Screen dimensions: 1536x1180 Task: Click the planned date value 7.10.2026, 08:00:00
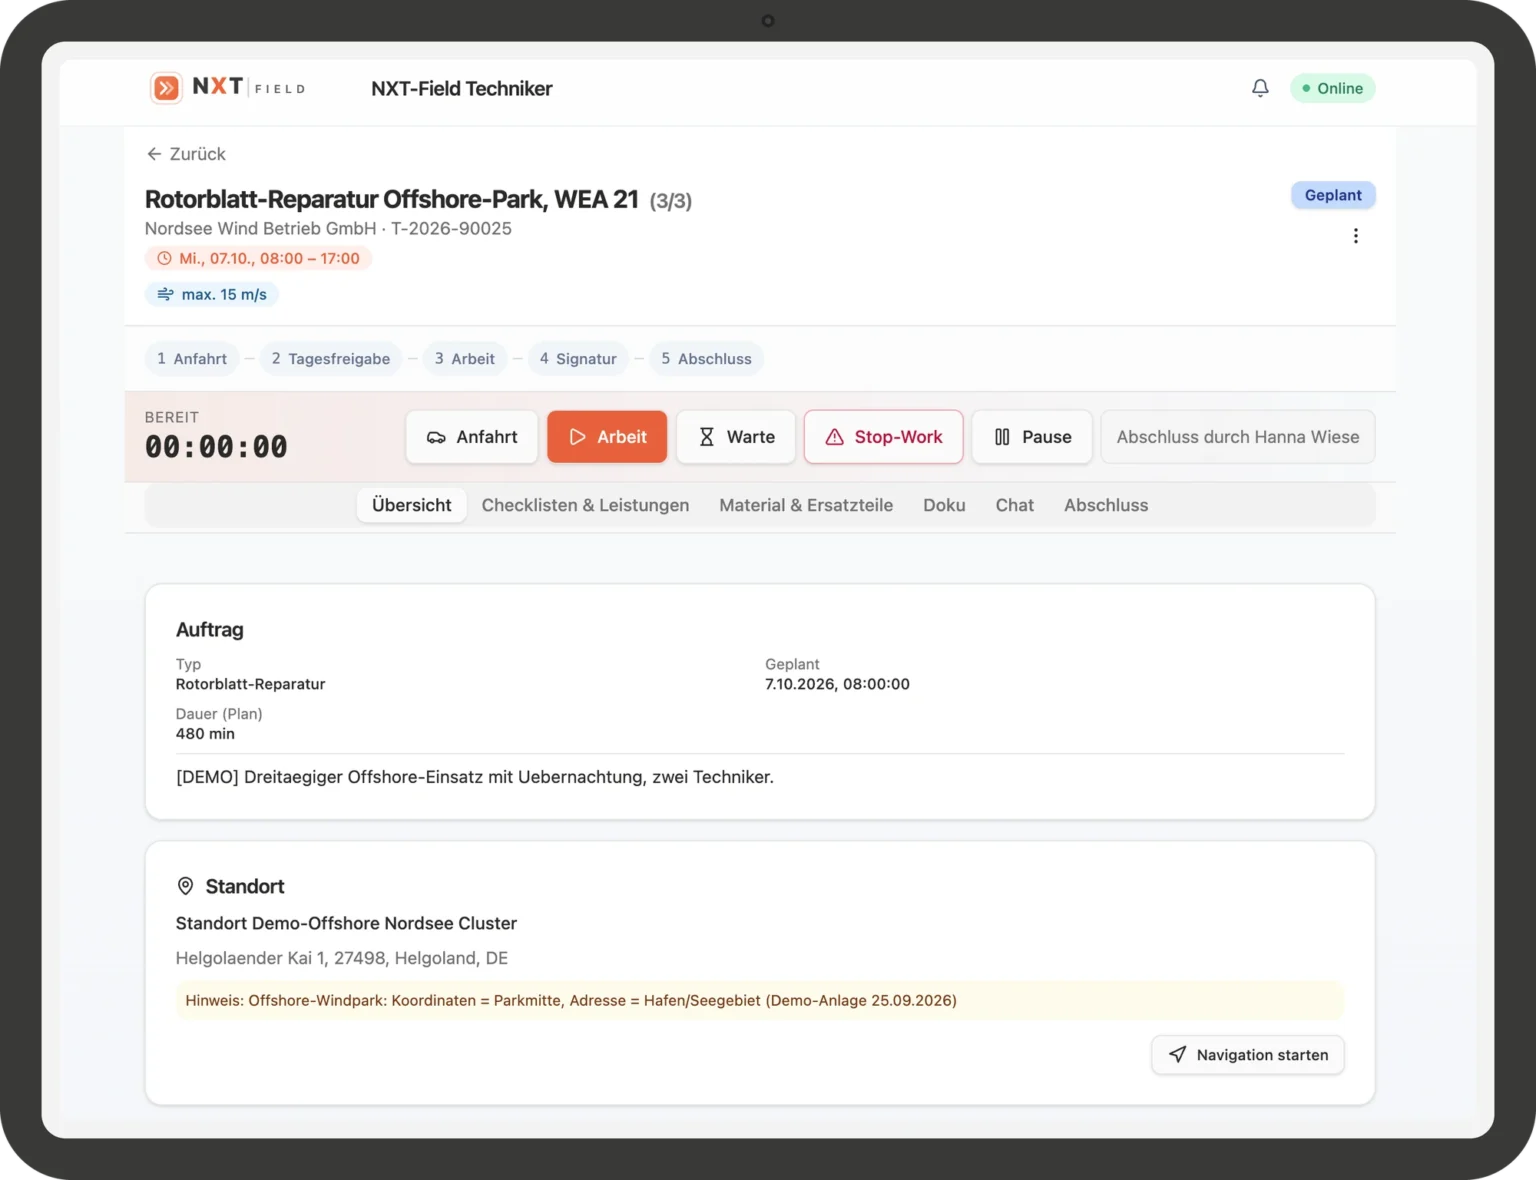838,684
